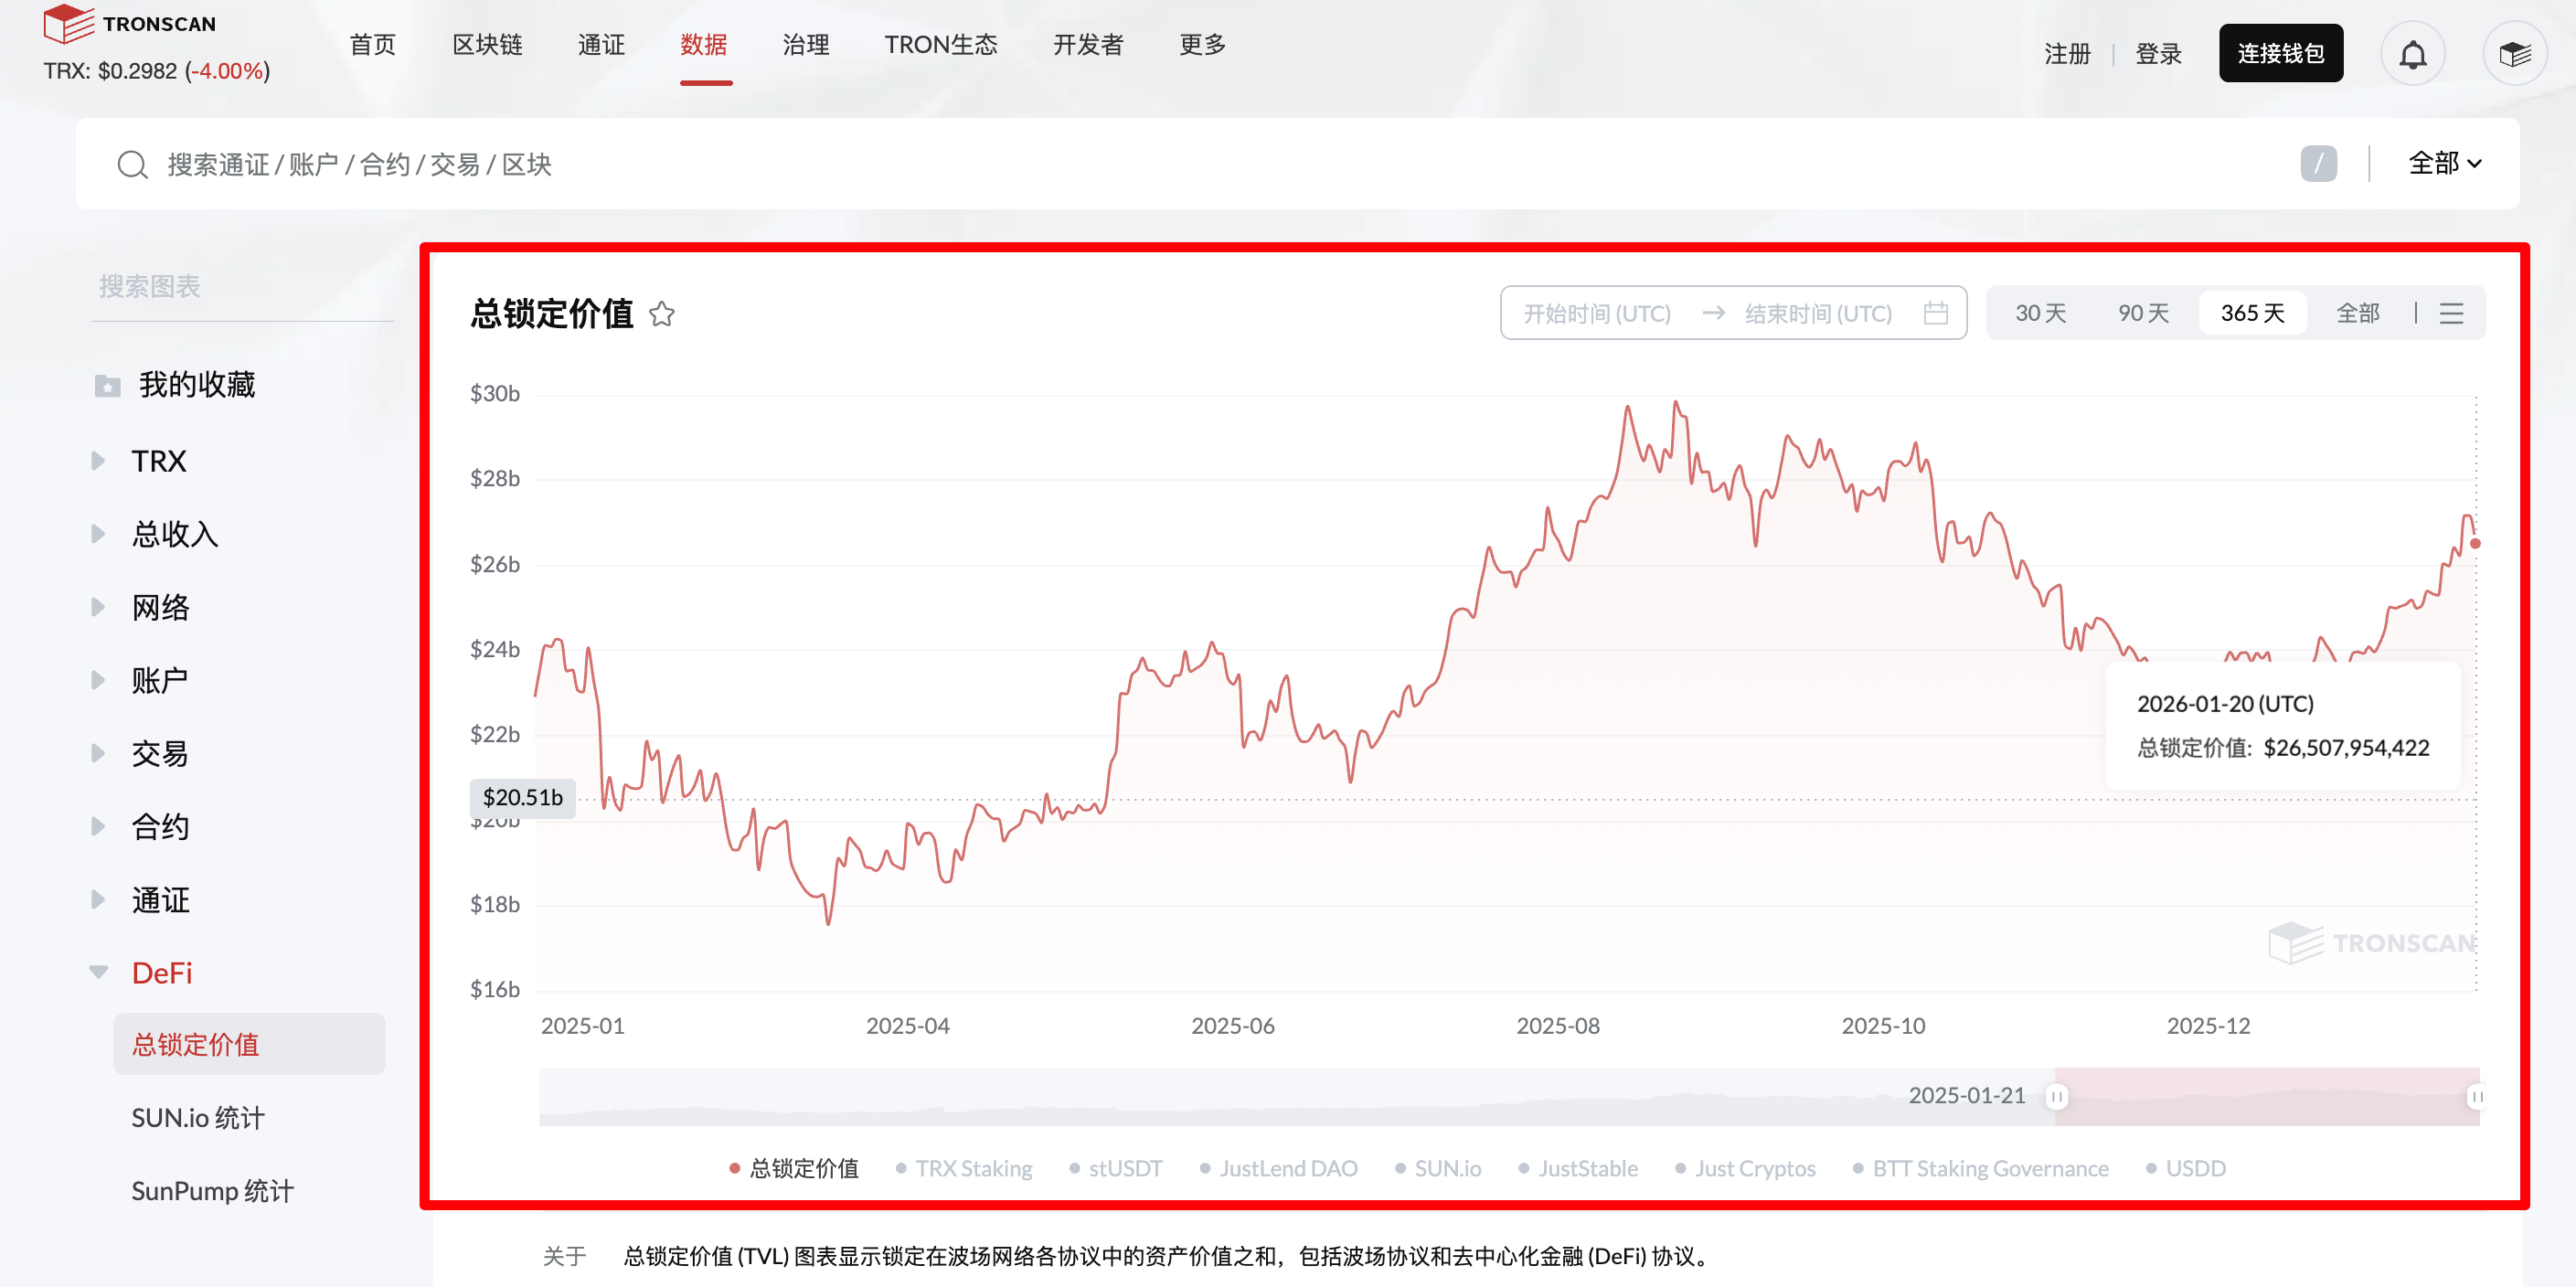Viewport: 2576px width, 1287px height.
Task: Click the 注册 link
Action: click(2067, 54)
